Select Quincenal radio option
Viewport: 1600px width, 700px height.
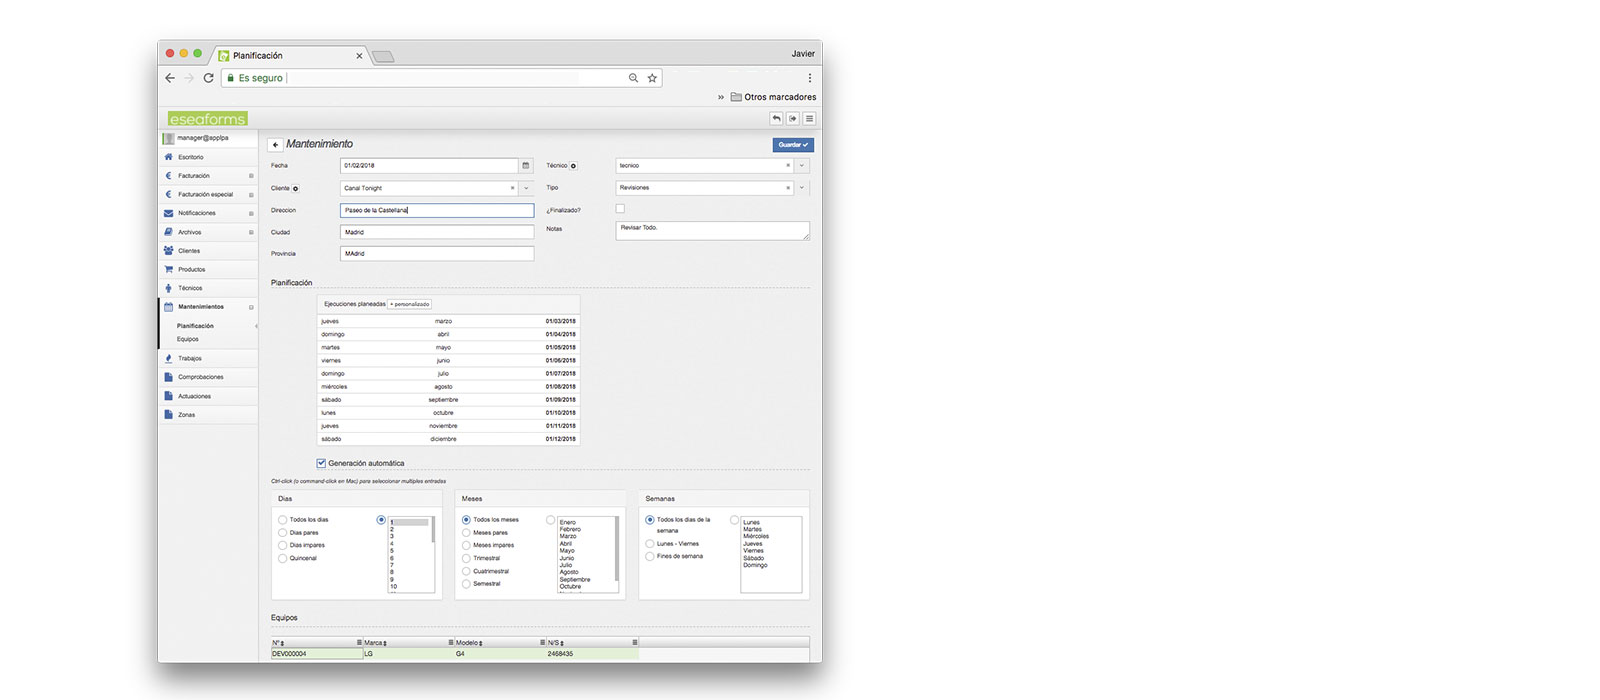pyautogui.click(x=282, y=558)
